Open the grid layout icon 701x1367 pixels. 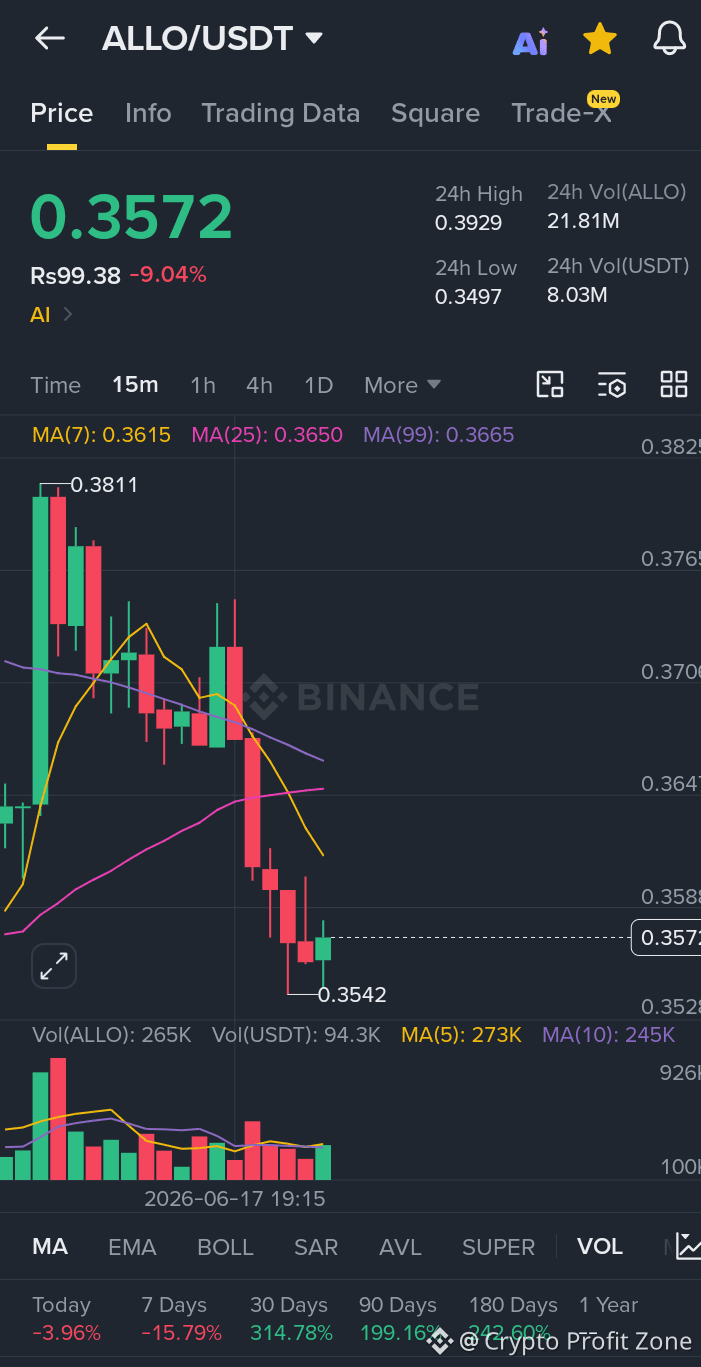pos(674,384)
